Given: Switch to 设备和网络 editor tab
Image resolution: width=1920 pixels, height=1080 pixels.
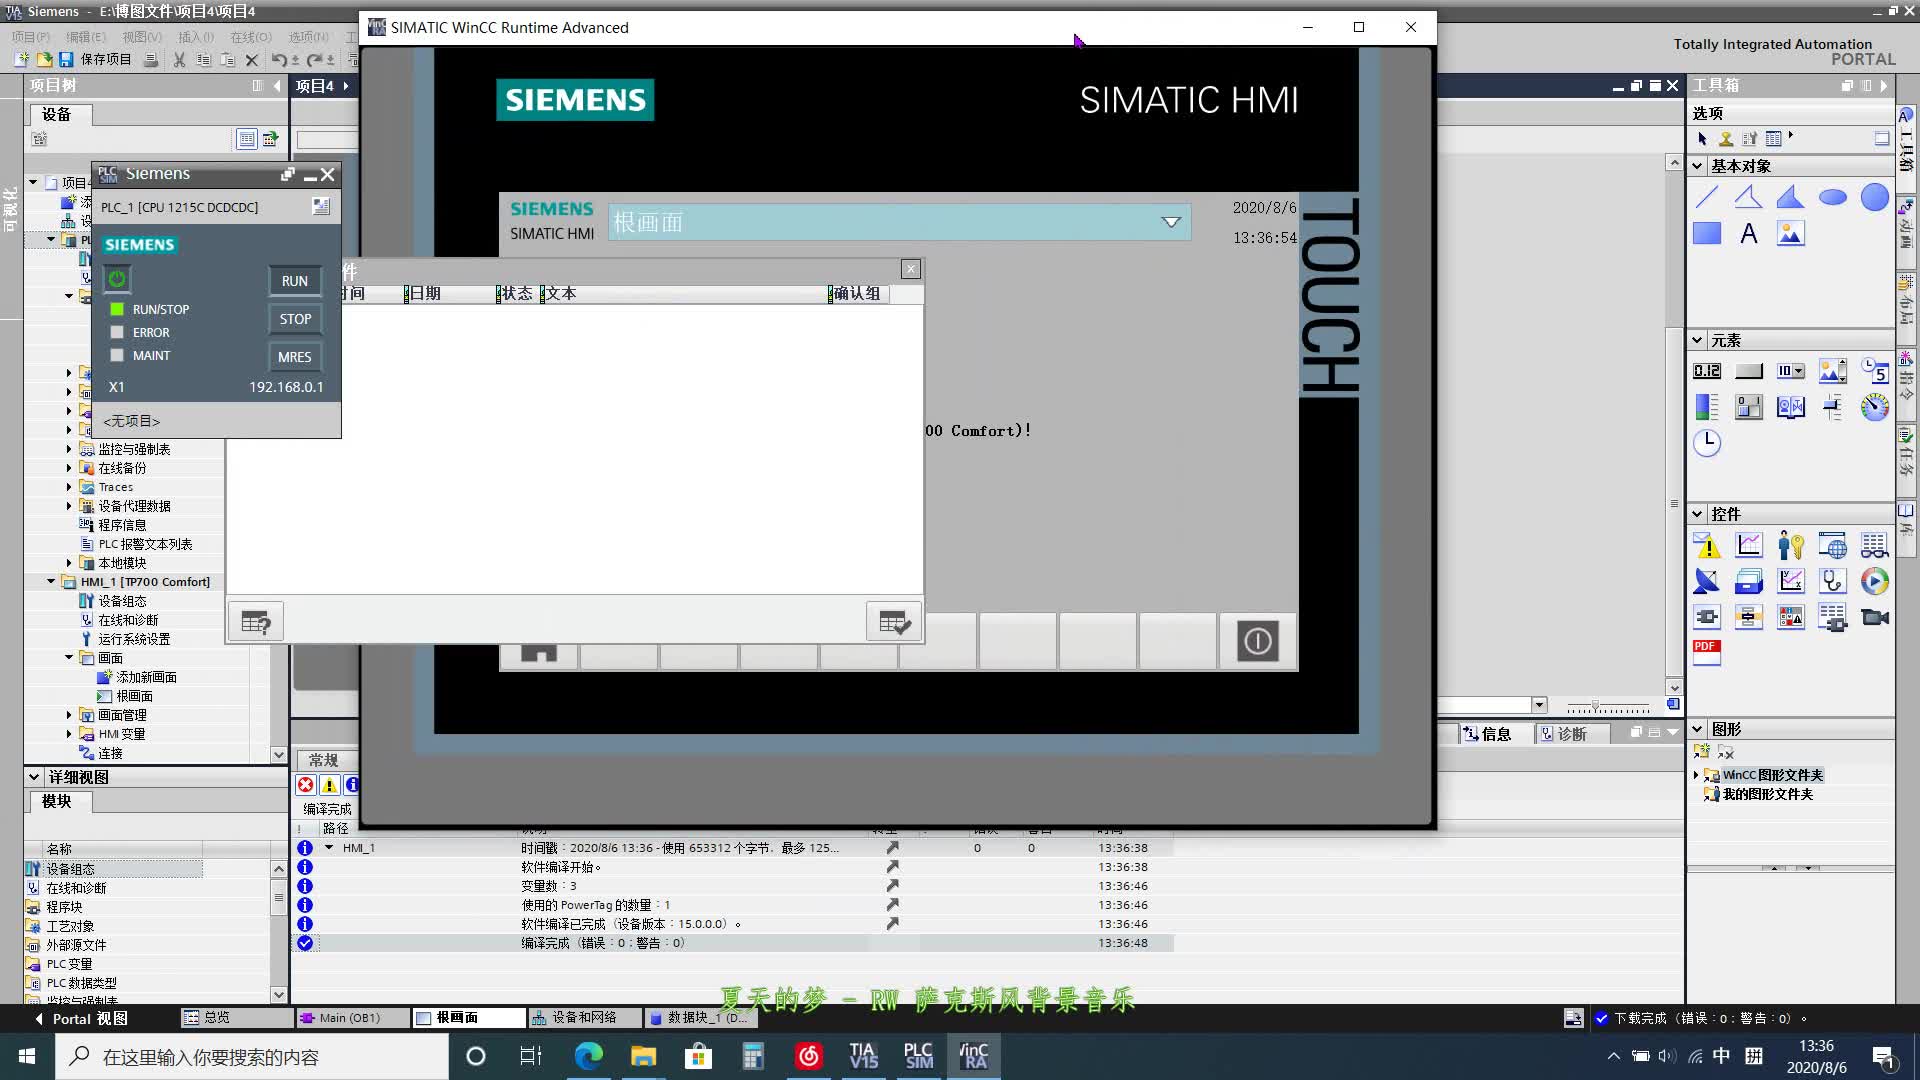Looking at the screenshot, I should 584,1018.
